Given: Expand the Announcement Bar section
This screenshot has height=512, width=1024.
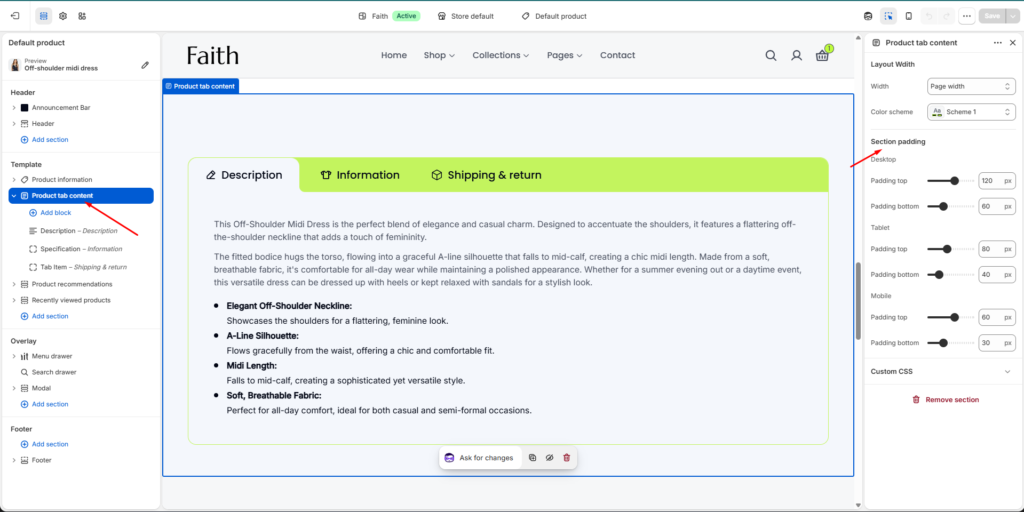Looking at the screenshot, I should coord(14,108).
